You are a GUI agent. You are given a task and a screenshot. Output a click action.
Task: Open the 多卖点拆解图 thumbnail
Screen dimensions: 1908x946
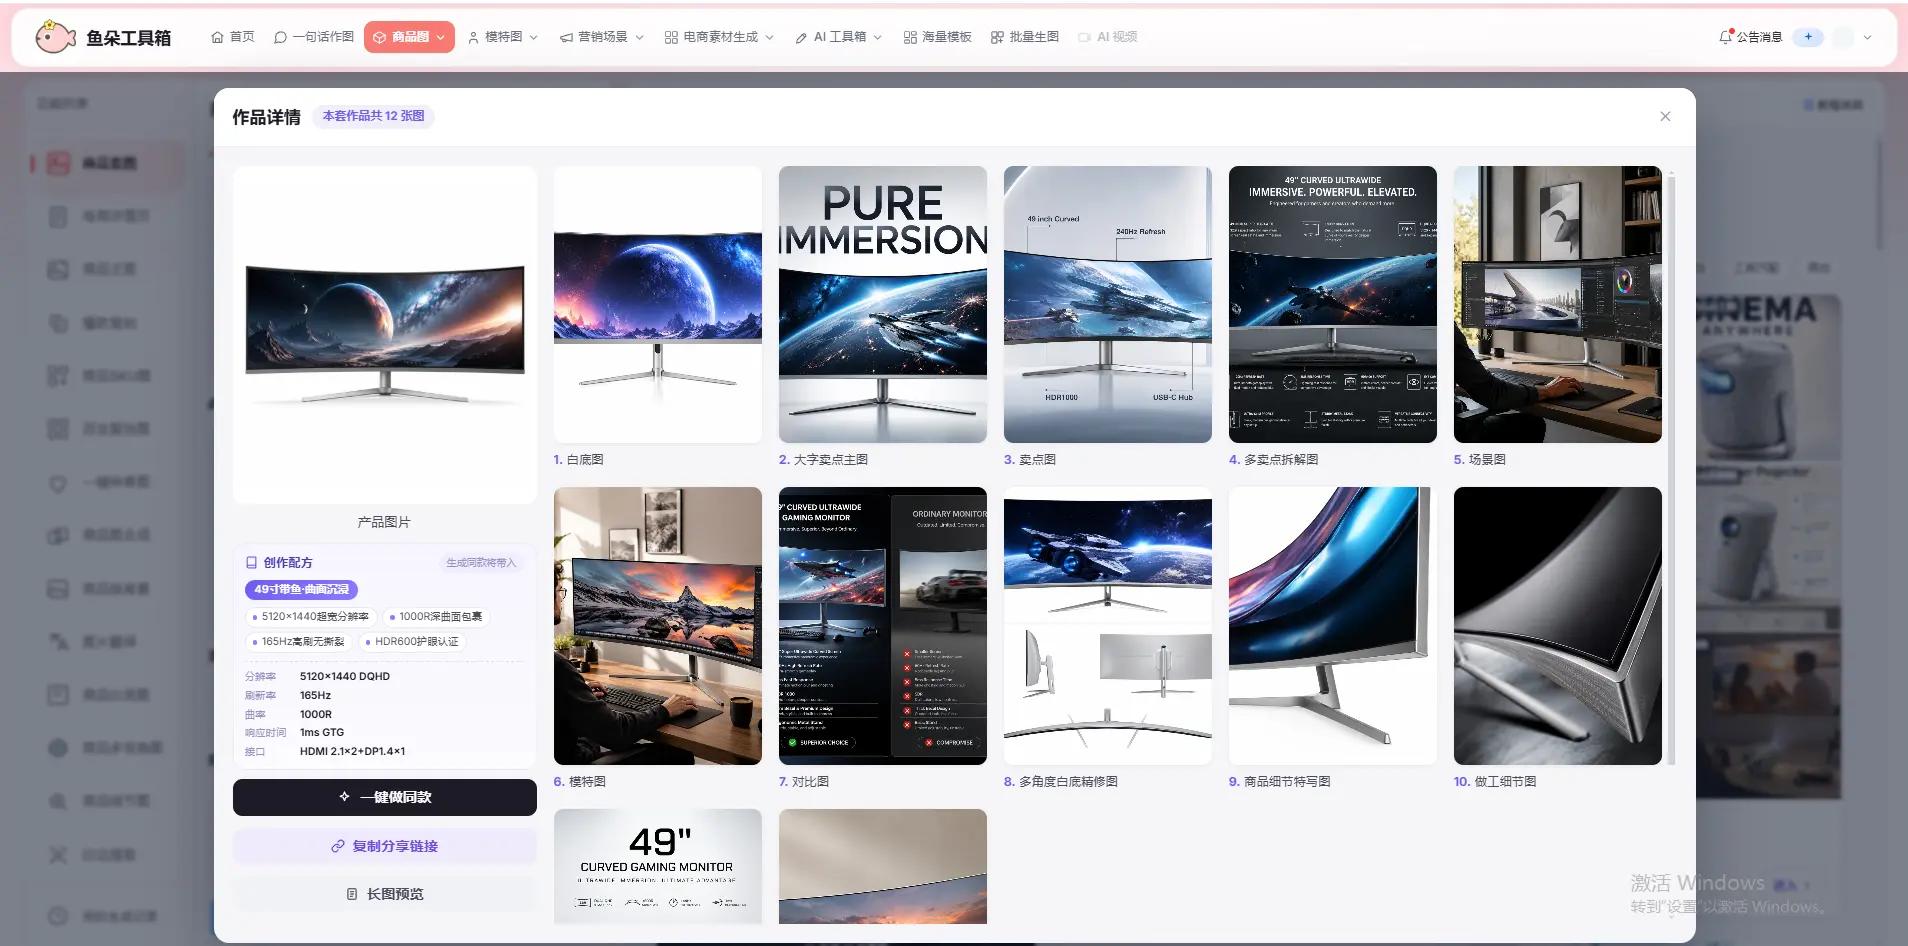coord(1333,304)
